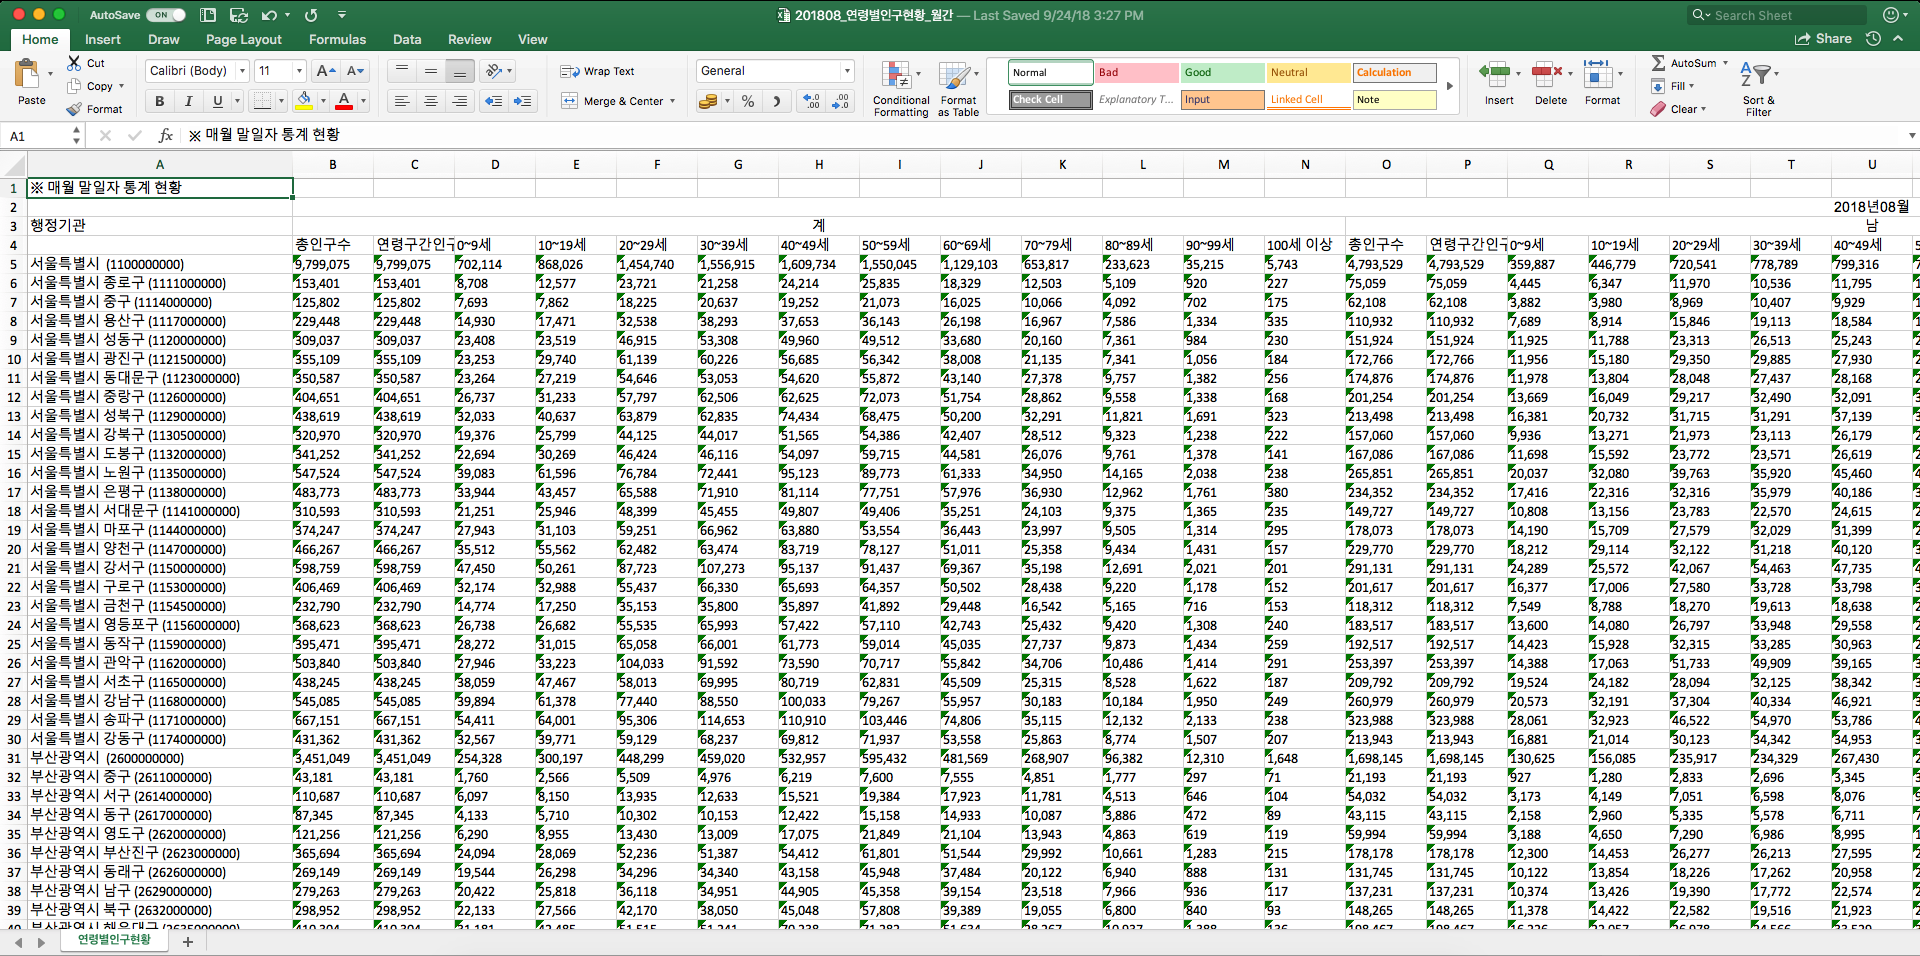Apply the Good cell style
Viewport: 1920px width, 956px height.
coord(1222,73)
